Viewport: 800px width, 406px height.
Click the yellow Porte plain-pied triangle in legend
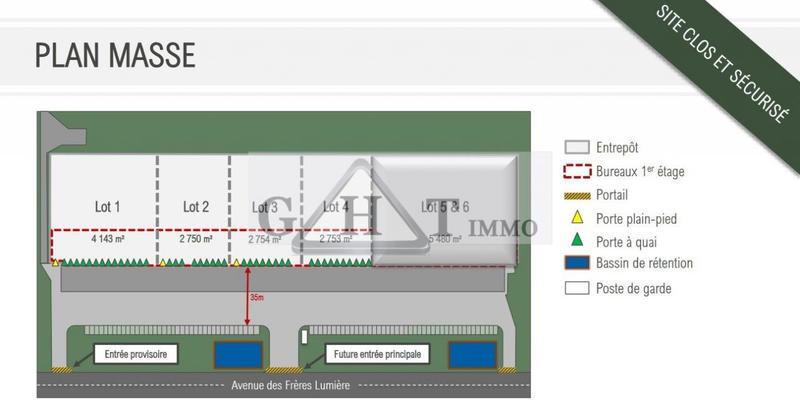point(575,218)
